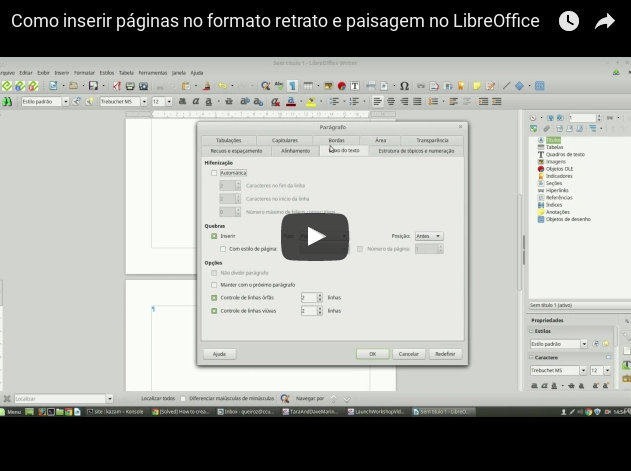Switch to the Alinhamento tab
631x471 pixels.
(295, 151)
